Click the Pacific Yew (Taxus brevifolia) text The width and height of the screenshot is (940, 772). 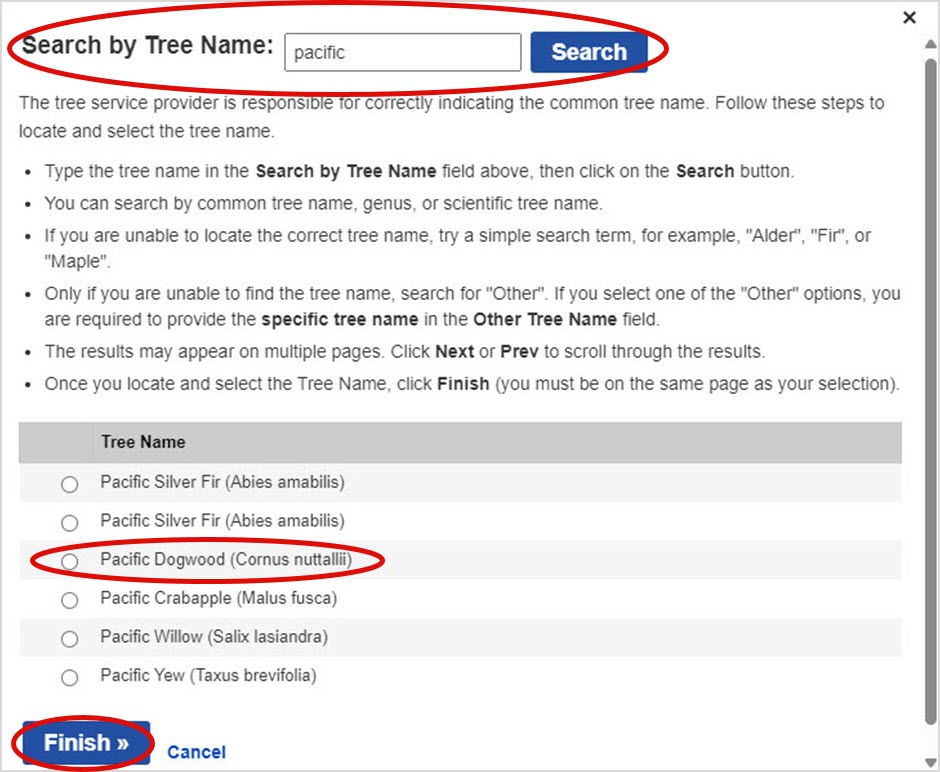208,676
